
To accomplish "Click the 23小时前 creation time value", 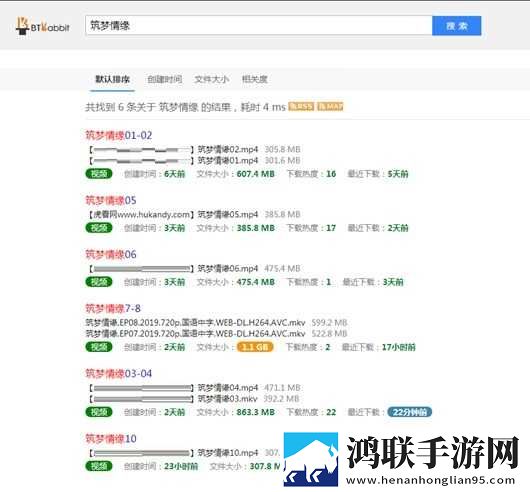I will point(181,466).
